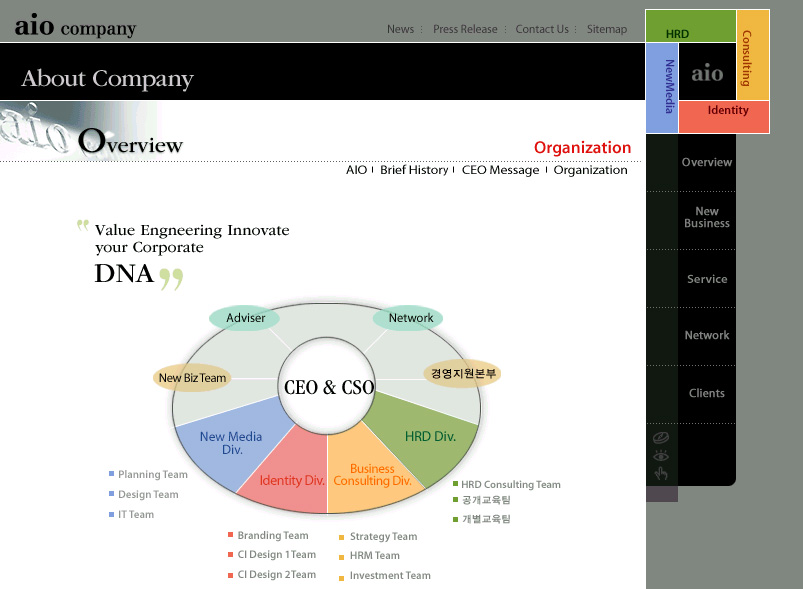The height and width of the screenshot is (589, 803).
Task: Open the Sitemap link
Action: click(x=607, y=29)
